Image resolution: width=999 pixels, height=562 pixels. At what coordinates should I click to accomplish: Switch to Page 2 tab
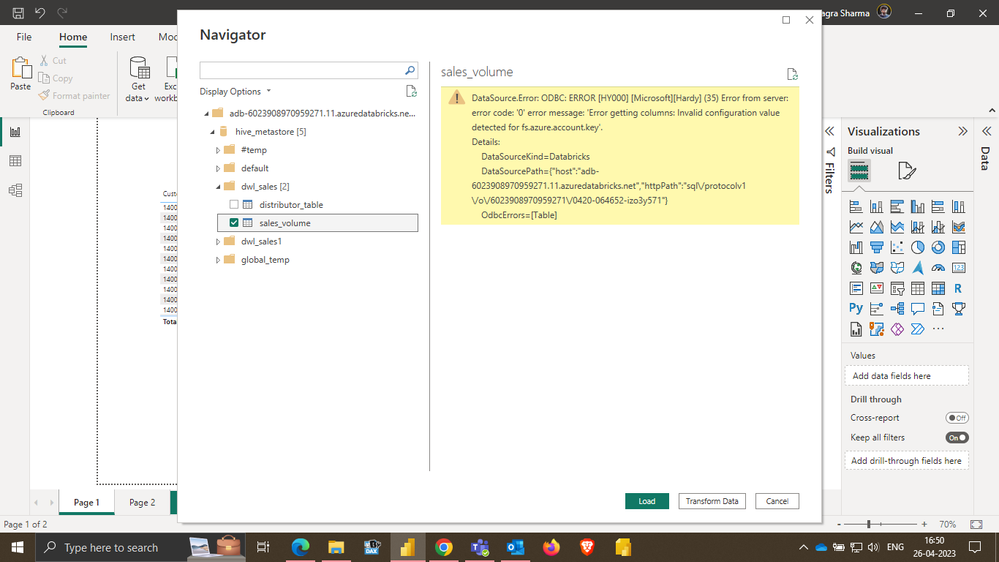pos(142,502)
